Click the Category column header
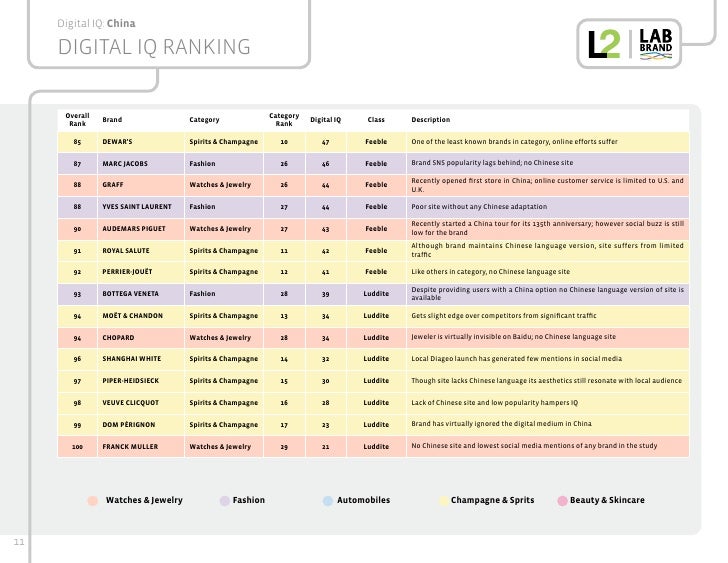Image resolution: width=728 pixels, height=563 pixels. point(204,120)
